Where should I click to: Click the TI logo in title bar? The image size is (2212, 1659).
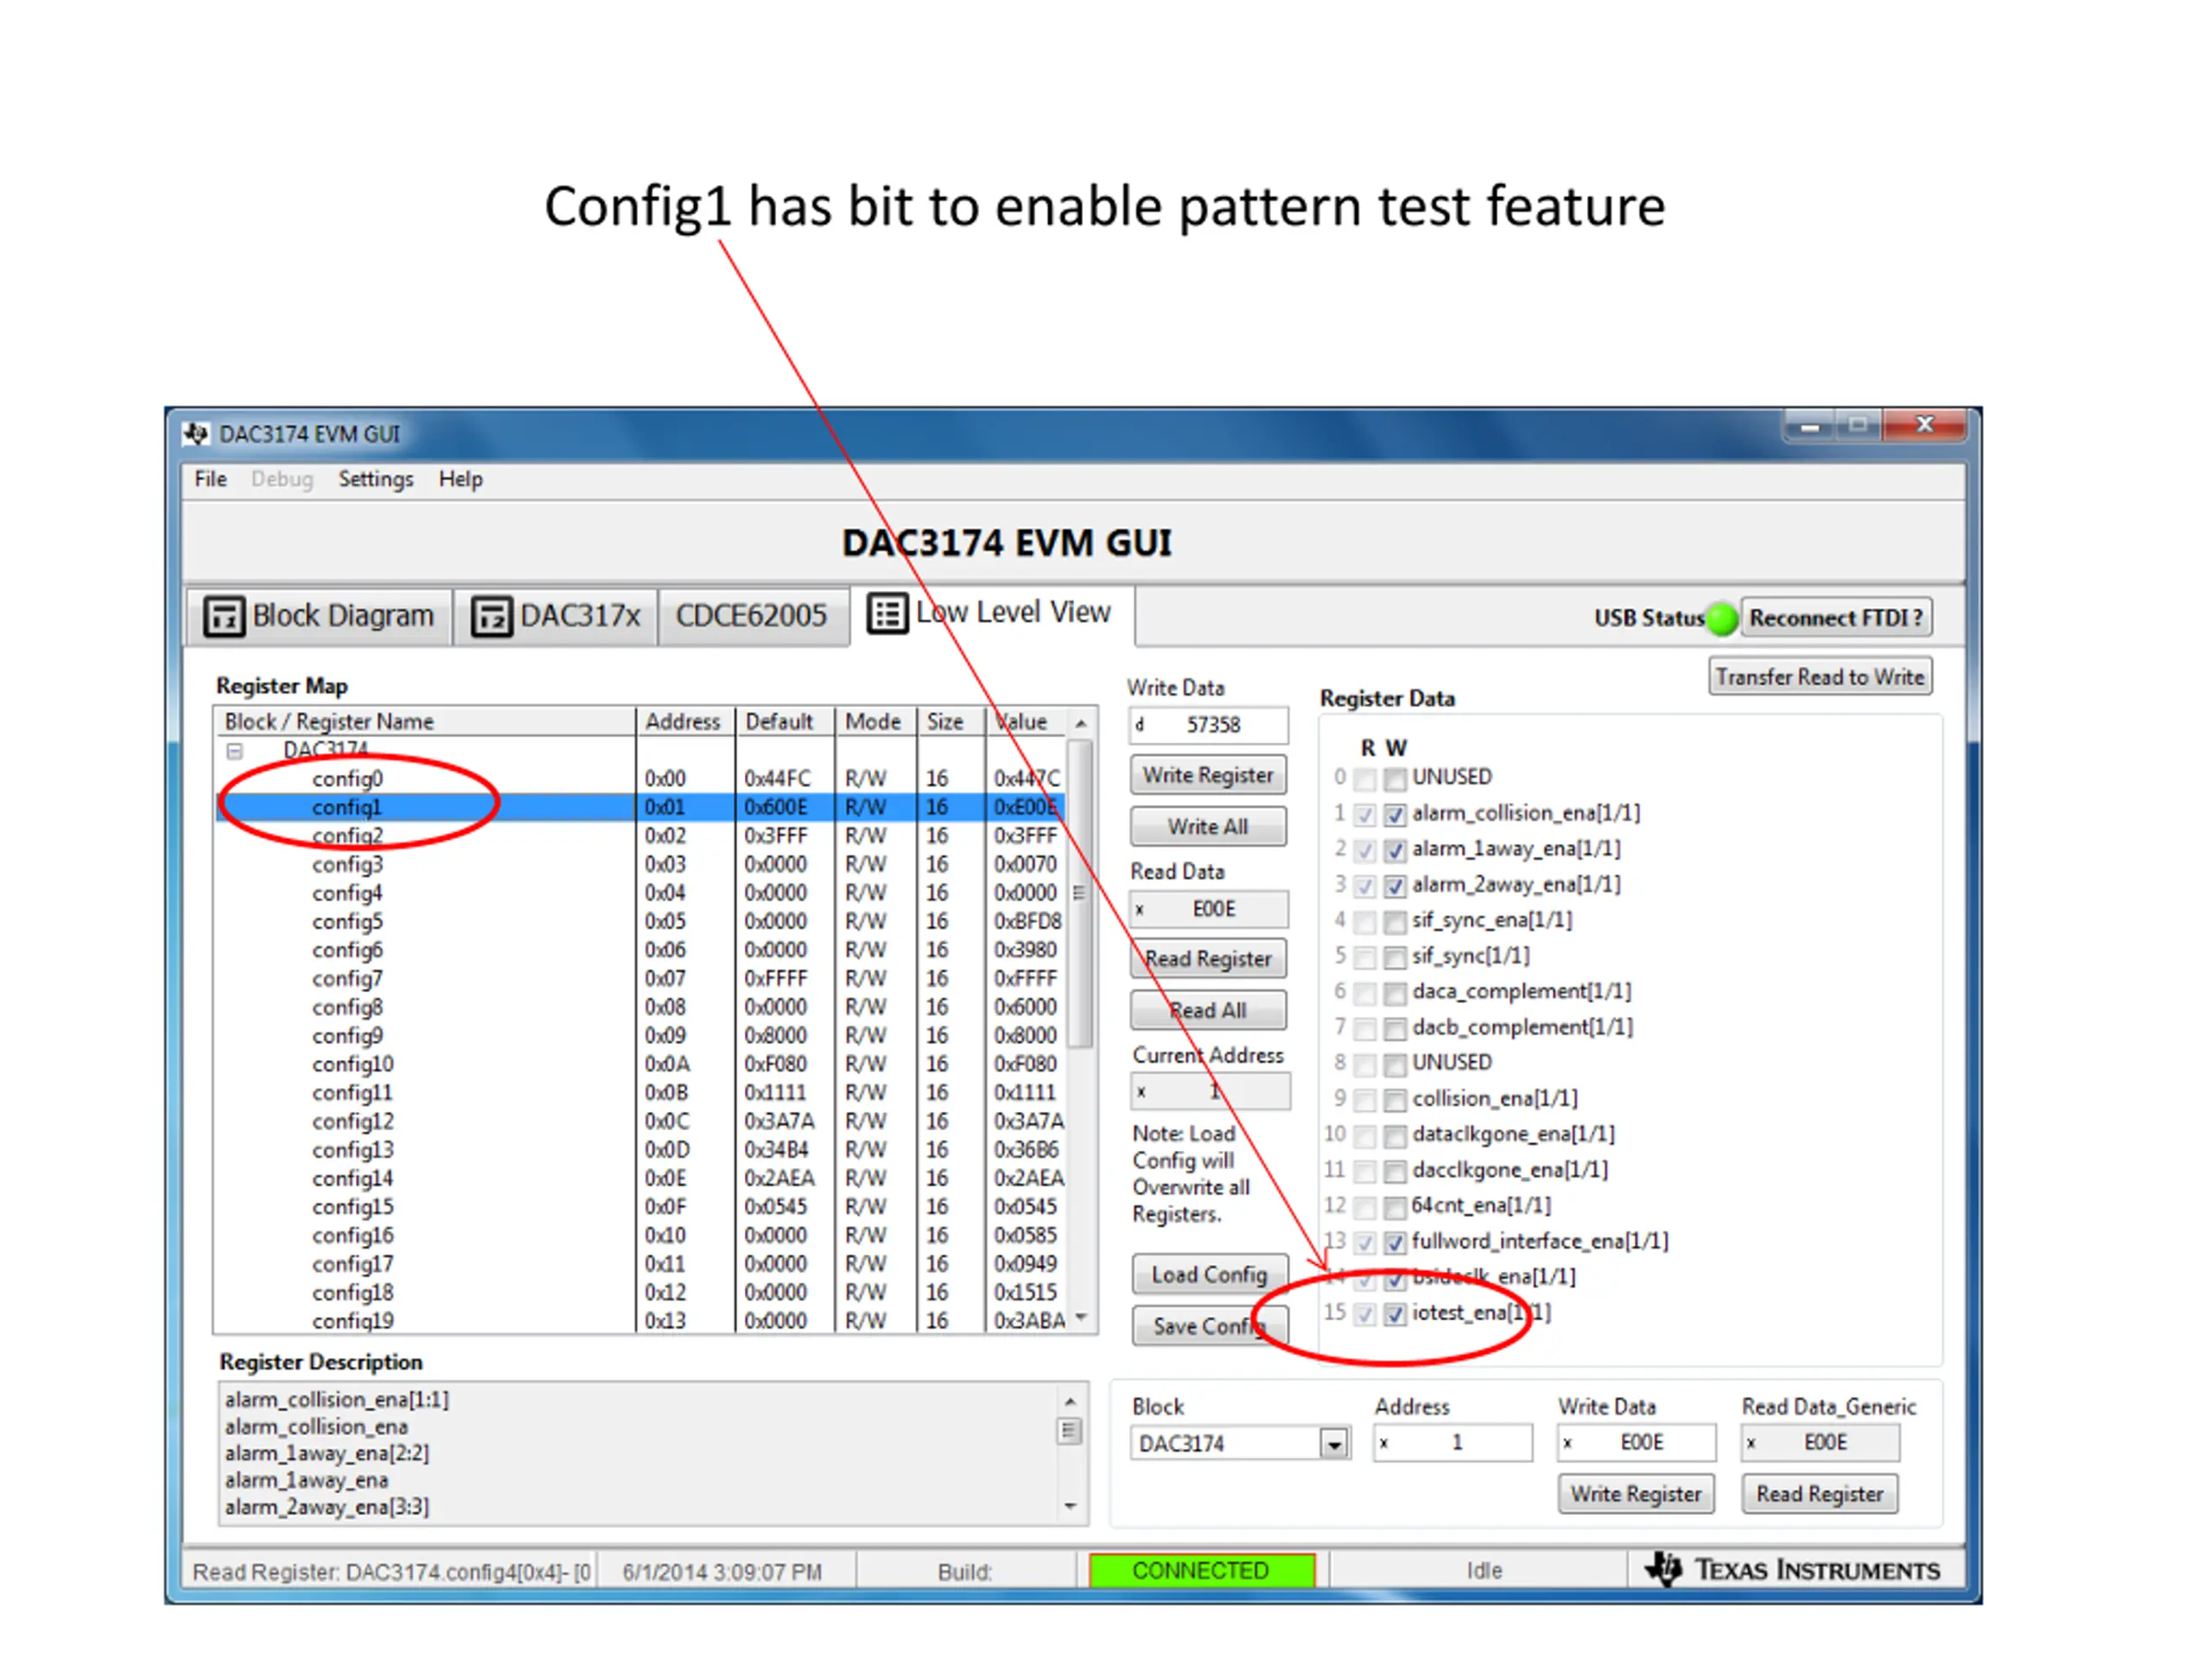(x=196, y=434)
